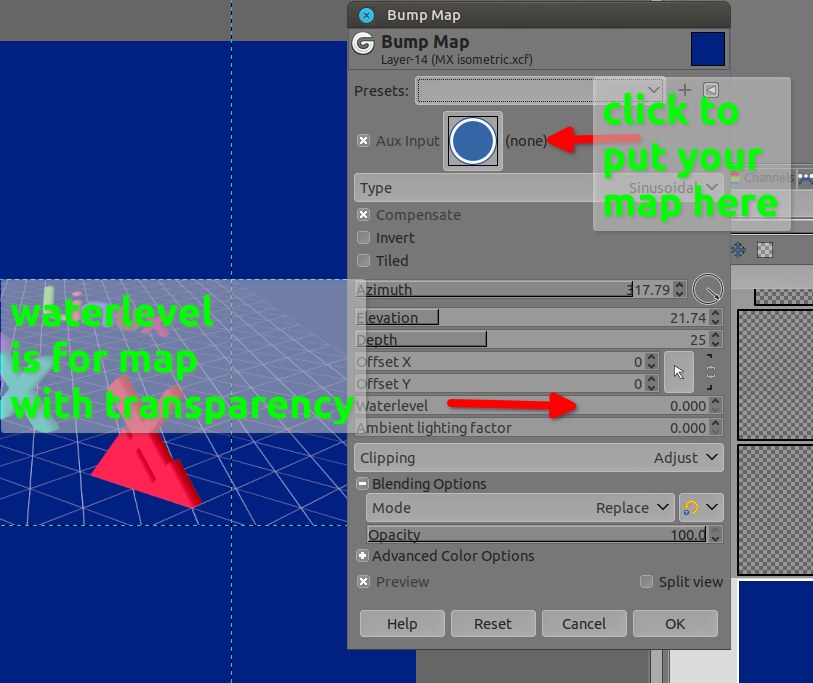
Task: Click the Reset button
Action: pos(493,623)
